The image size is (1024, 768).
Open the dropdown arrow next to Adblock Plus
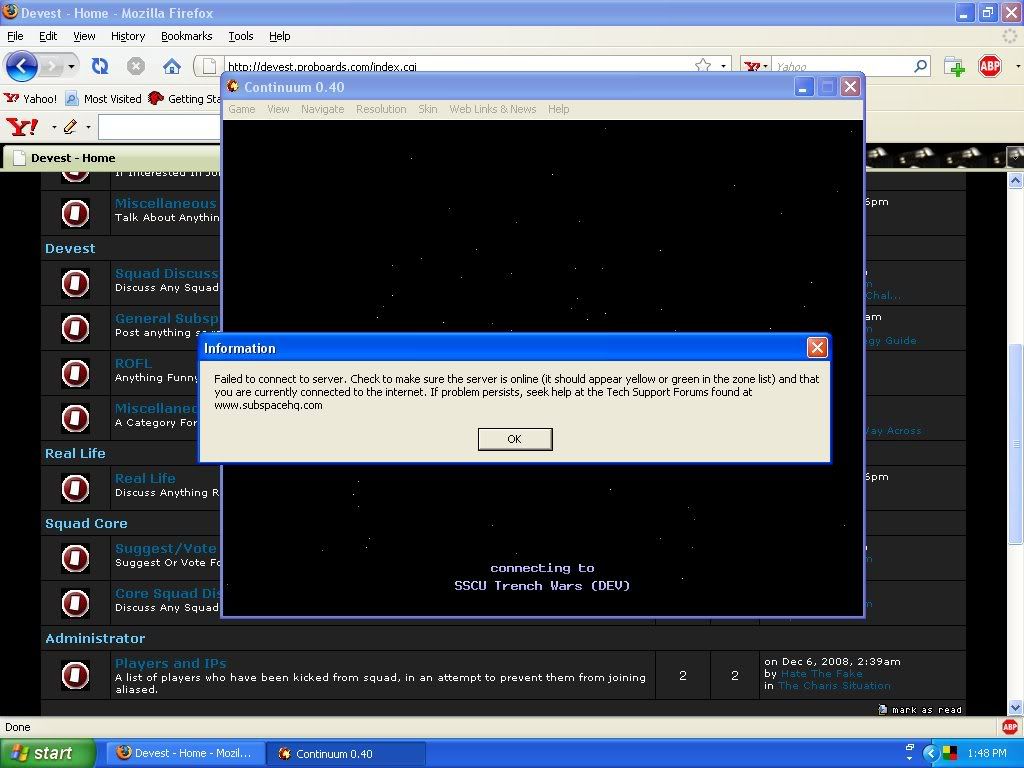1017,66
